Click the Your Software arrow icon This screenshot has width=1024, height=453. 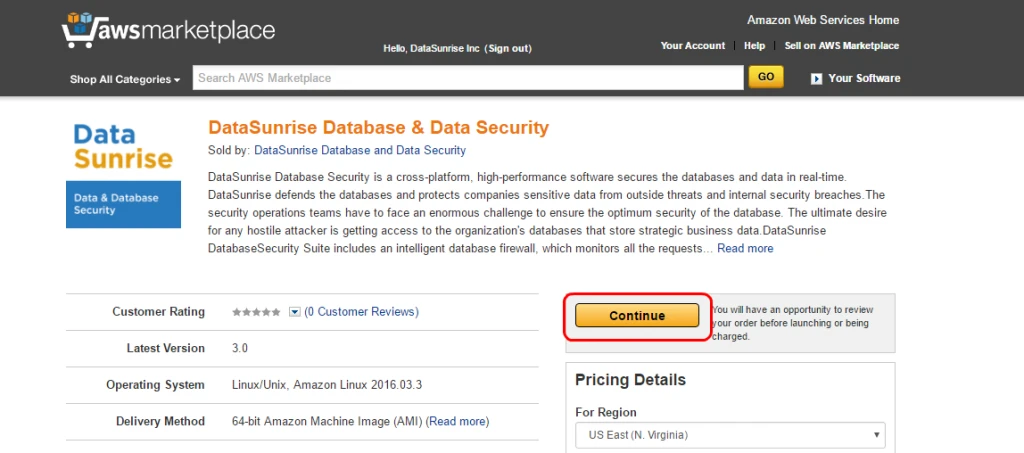(816, 78)
